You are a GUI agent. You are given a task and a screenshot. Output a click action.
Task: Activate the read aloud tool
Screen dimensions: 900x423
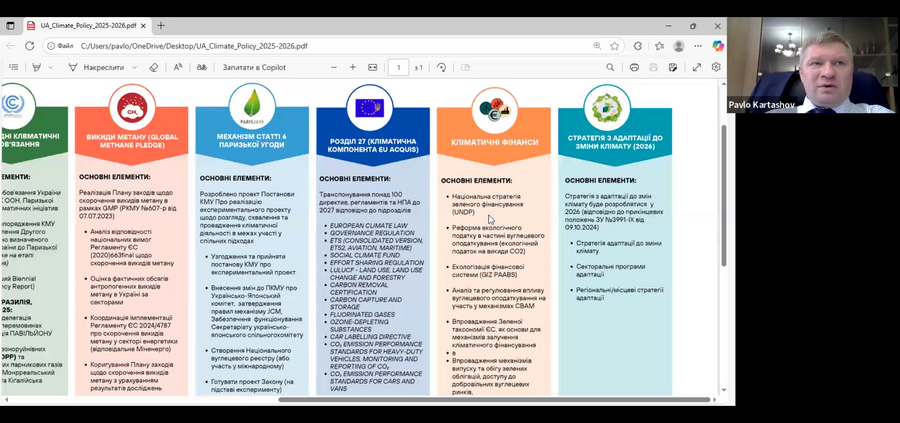pos(178,67)
